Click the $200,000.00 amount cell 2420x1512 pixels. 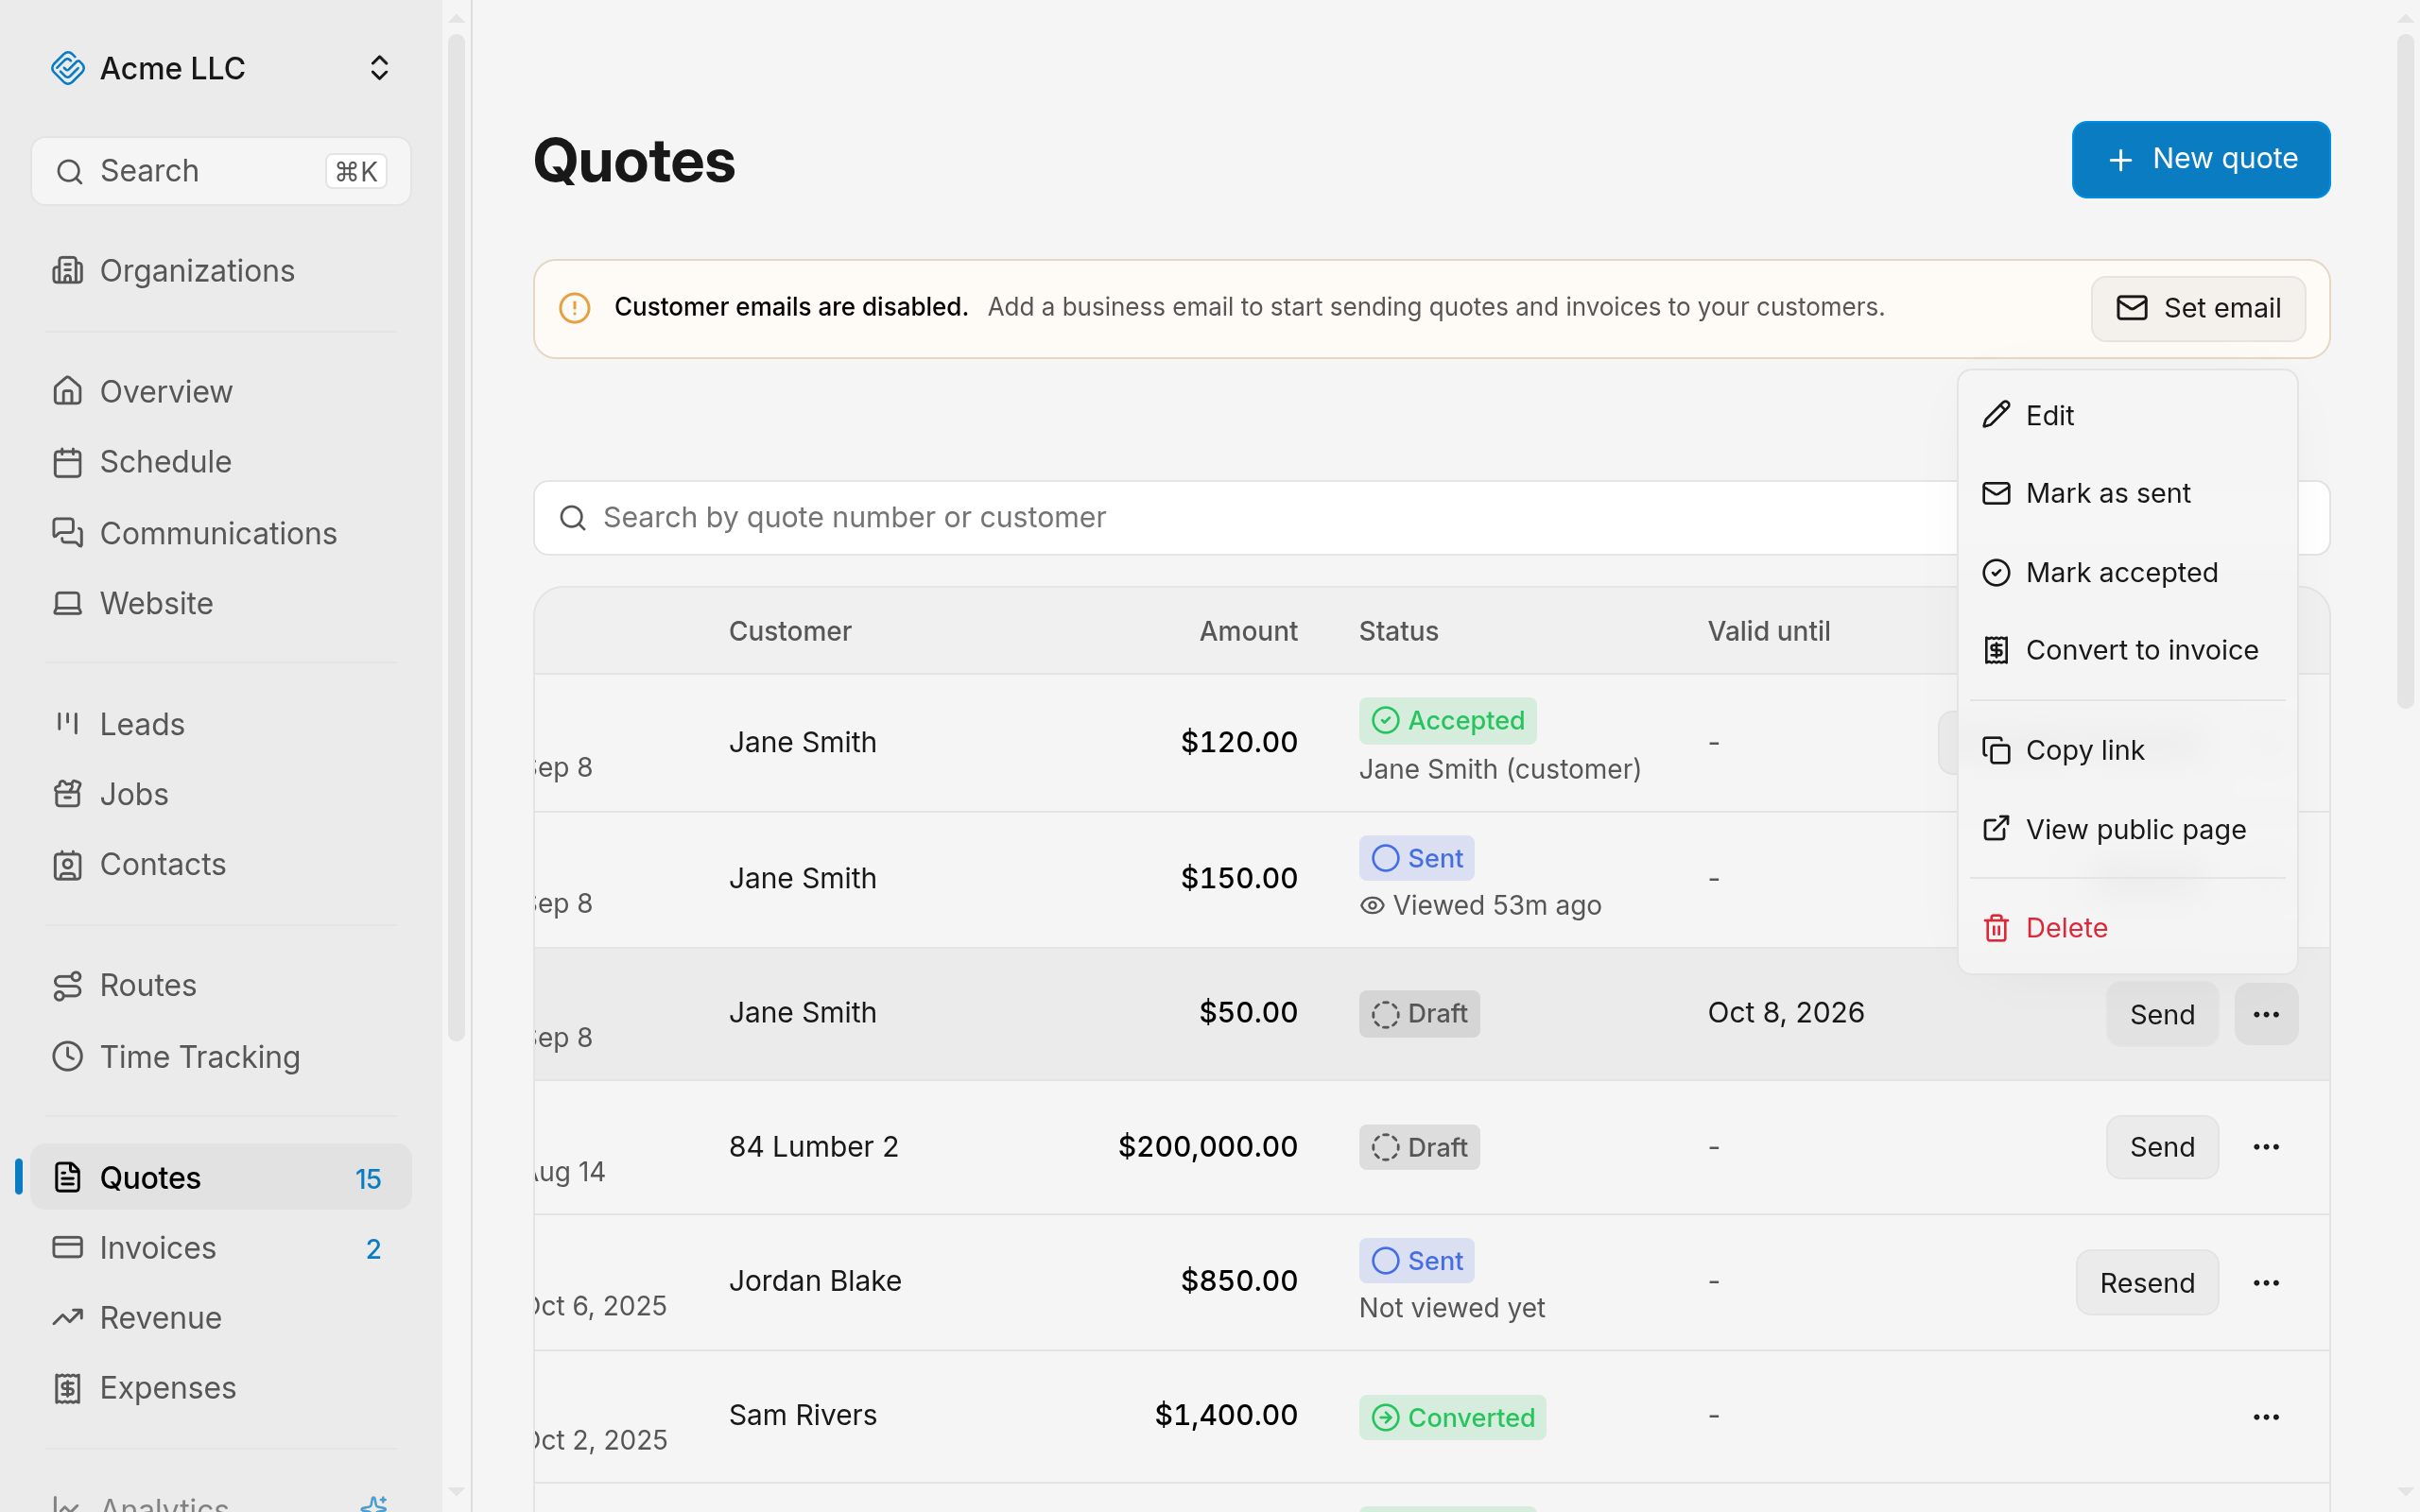pyautogui.click(x=1207, y=1146)
